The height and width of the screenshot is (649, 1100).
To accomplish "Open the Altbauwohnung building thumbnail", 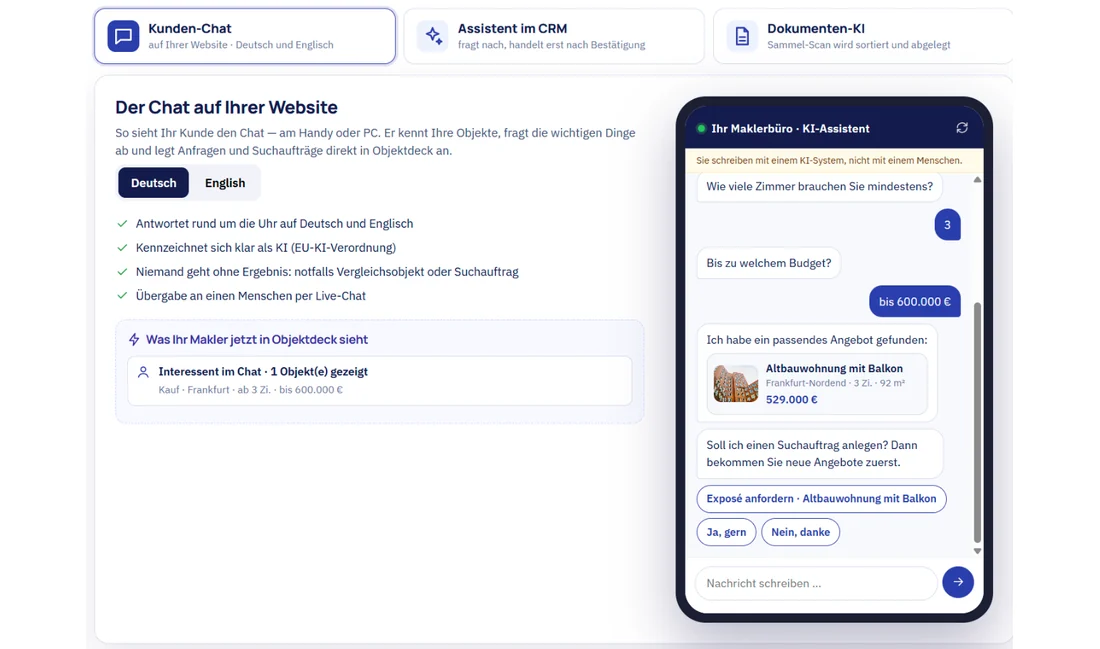I will 736,383.
